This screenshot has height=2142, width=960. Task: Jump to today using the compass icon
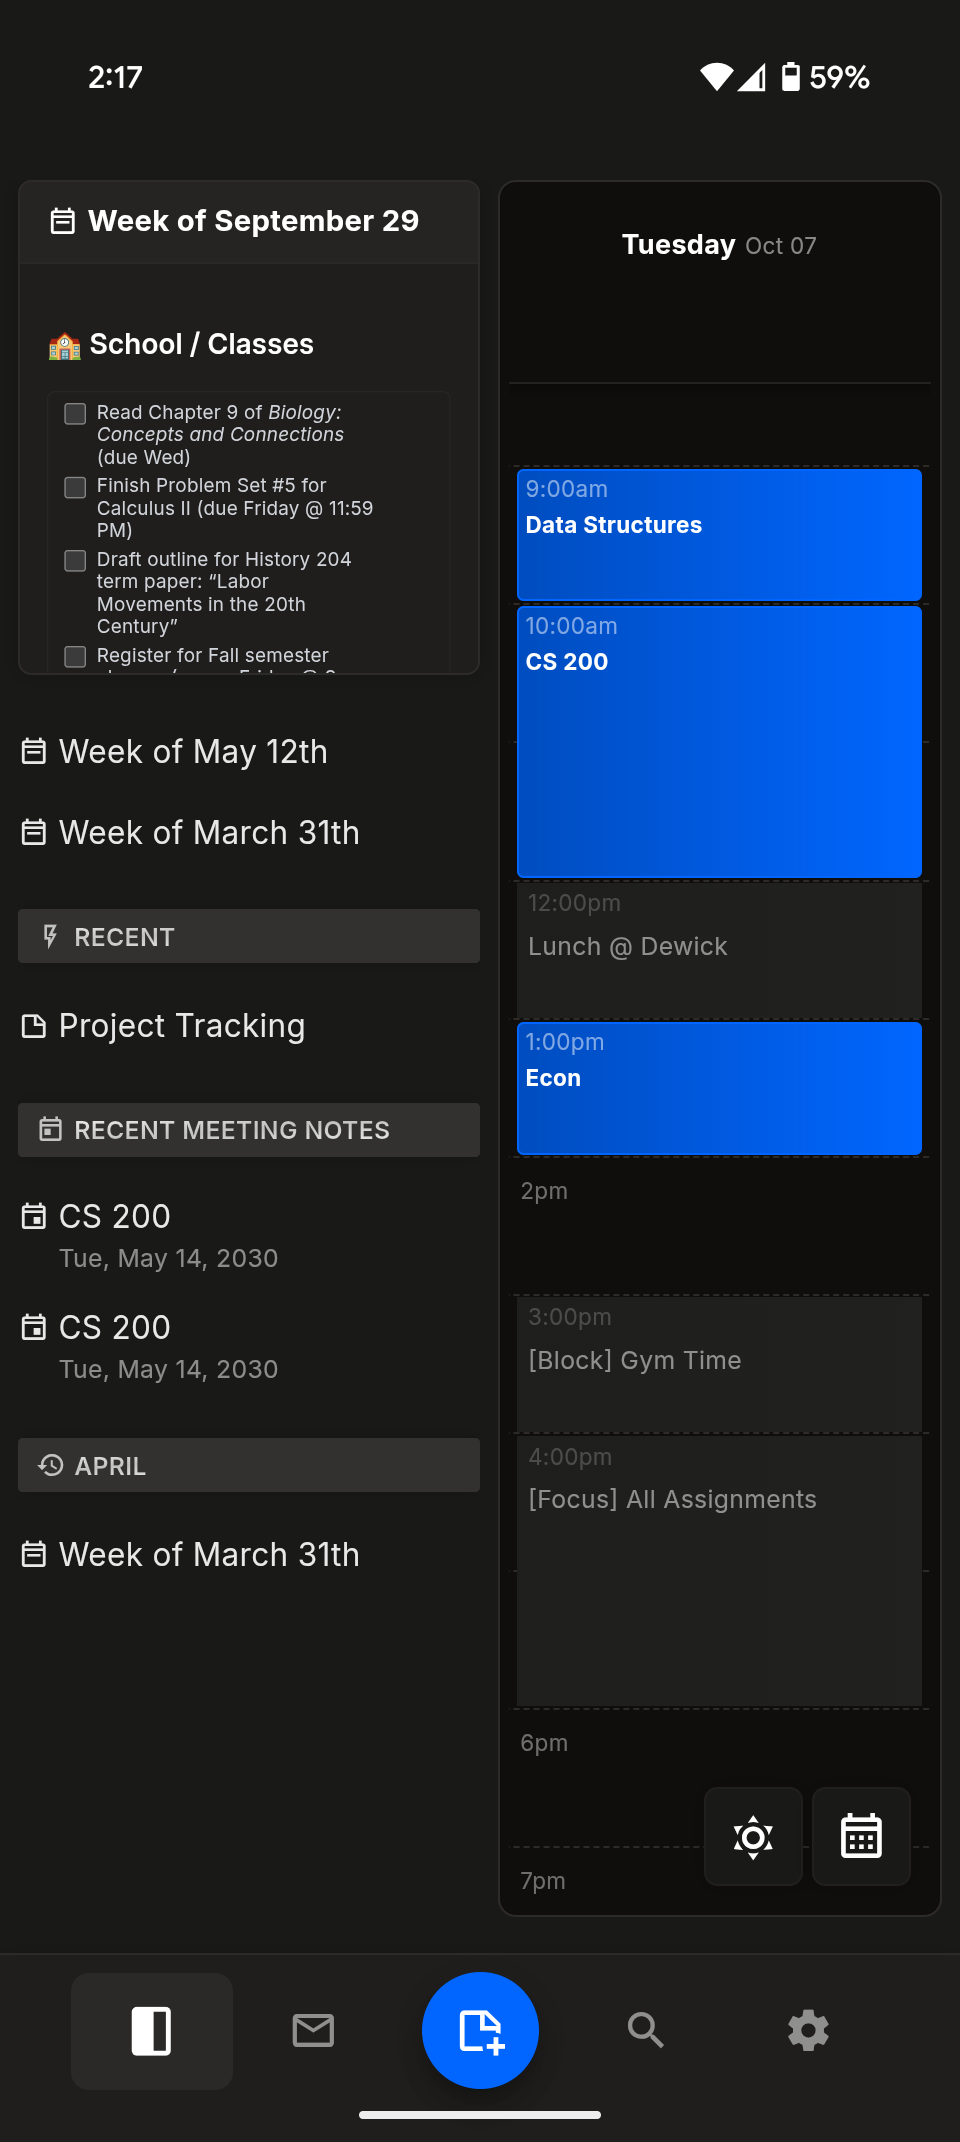click(x=753, y=1836)
